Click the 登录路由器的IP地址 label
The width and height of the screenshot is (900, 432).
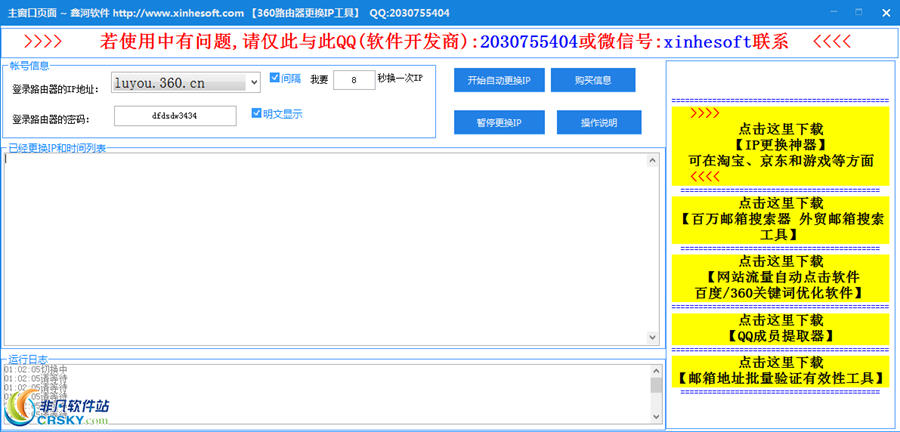click(x=56, y=89)
